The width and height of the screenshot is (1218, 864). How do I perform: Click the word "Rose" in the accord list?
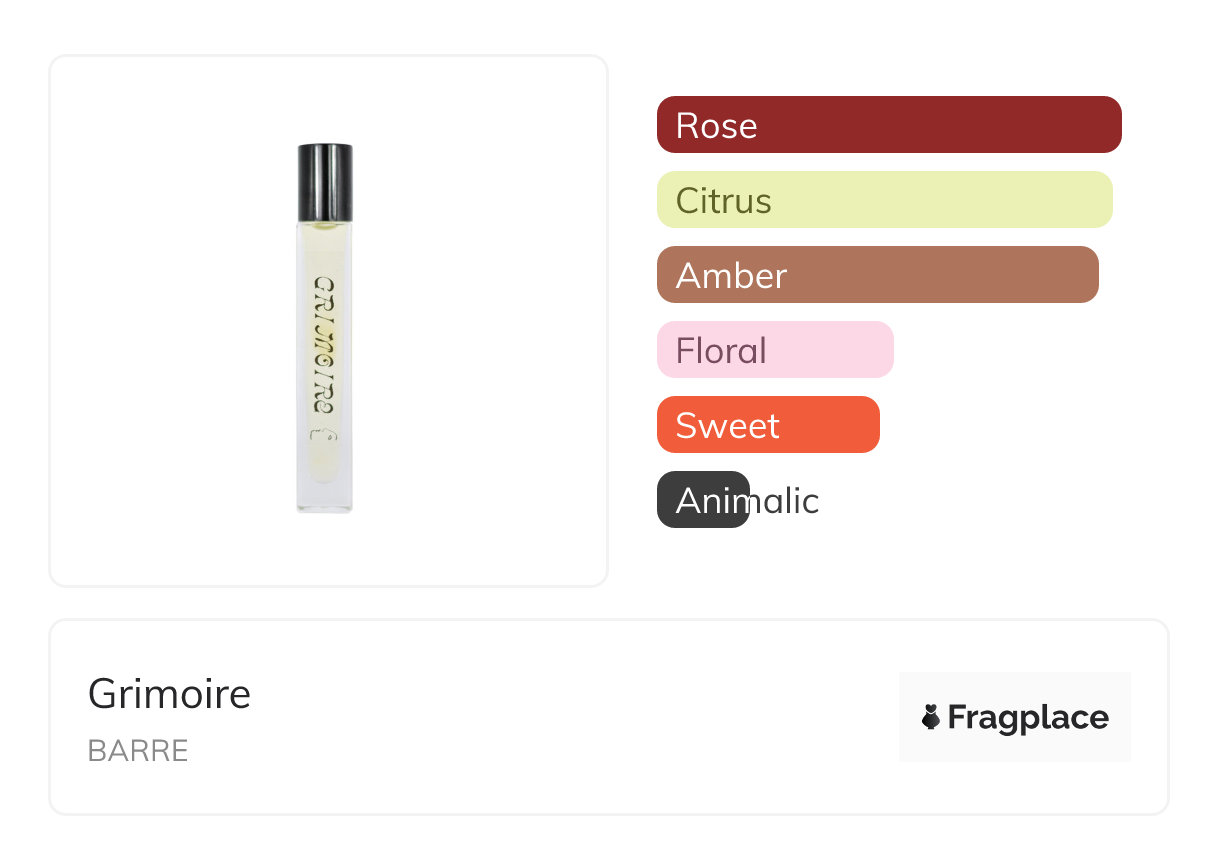pos(716,125)
